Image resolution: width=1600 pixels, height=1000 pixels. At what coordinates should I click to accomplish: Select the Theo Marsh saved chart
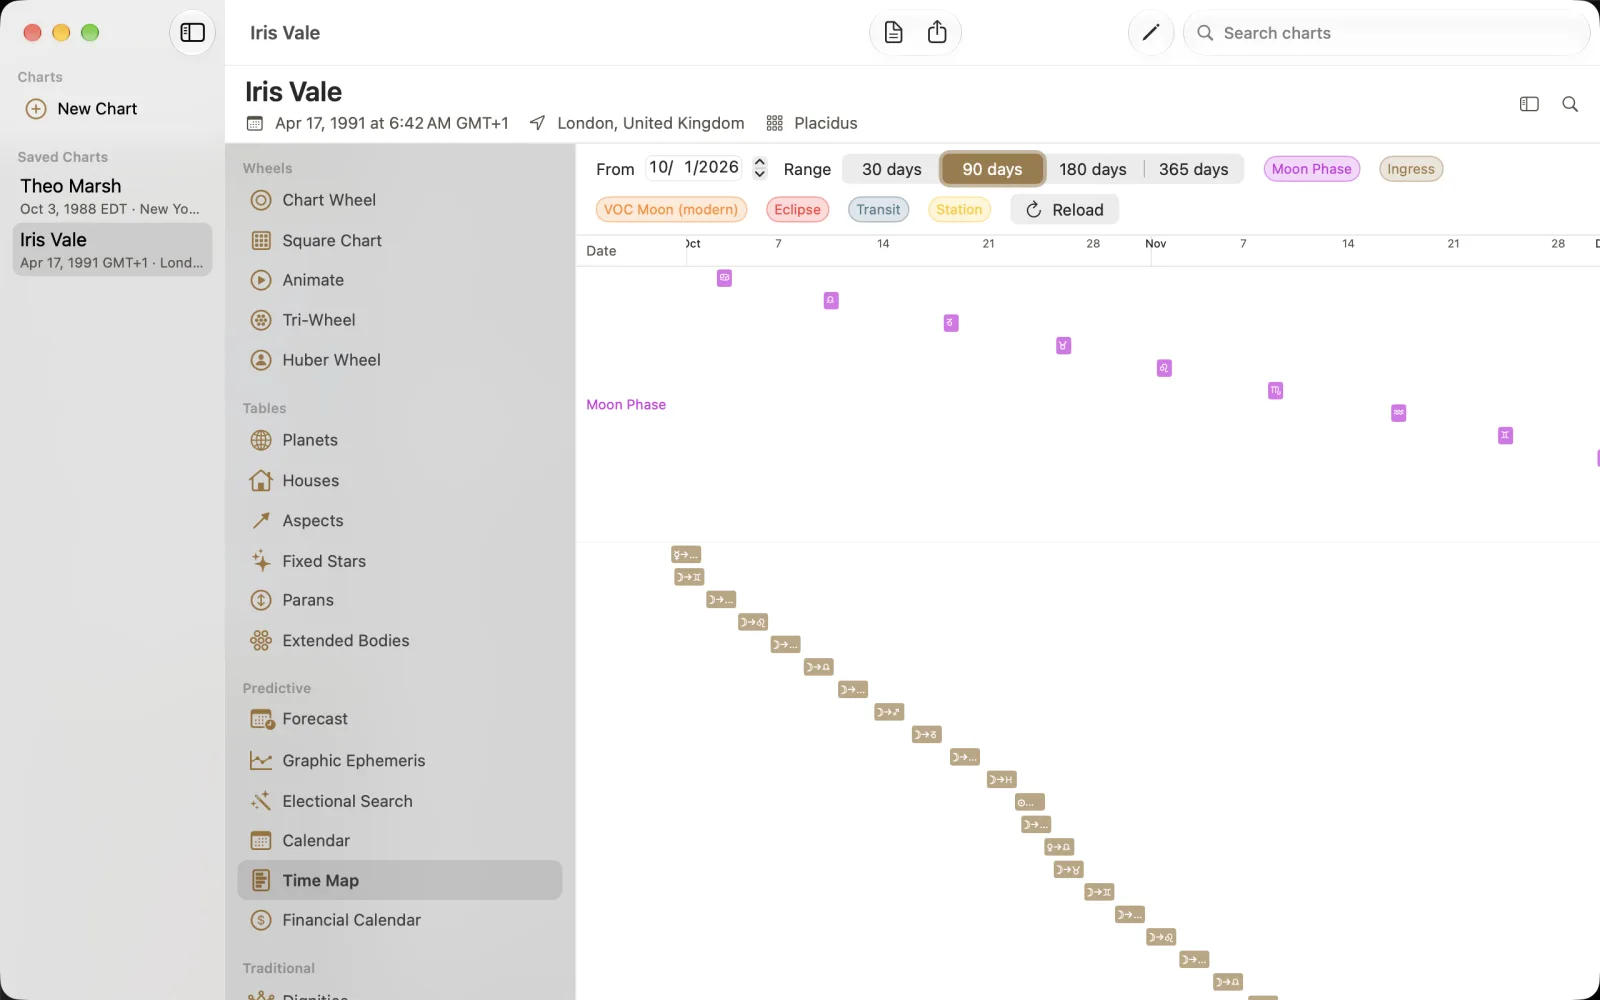point(112,196)
